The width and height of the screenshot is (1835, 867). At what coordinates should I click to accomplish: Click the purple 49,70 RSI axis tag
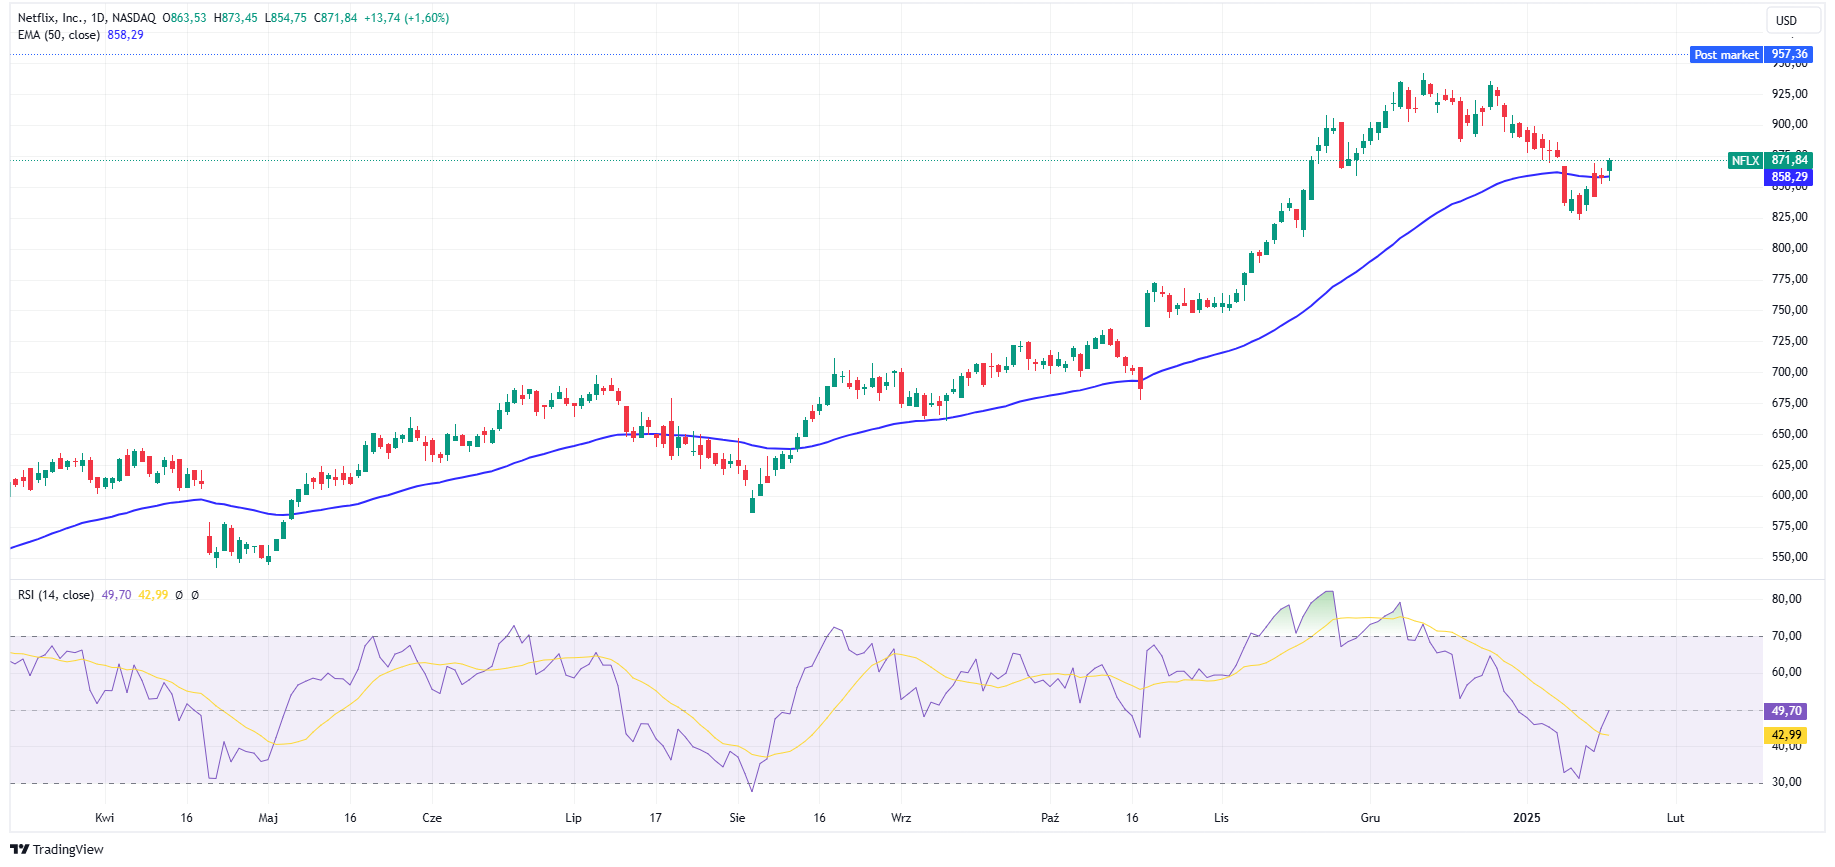(1786, 711)
